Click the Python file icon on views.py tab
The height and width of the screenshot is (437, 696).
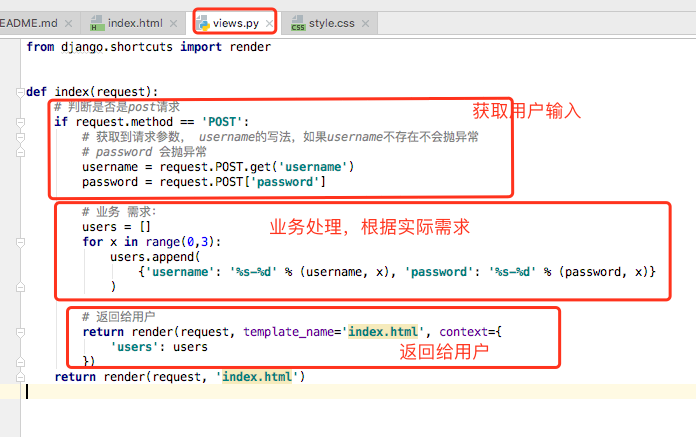203,23
